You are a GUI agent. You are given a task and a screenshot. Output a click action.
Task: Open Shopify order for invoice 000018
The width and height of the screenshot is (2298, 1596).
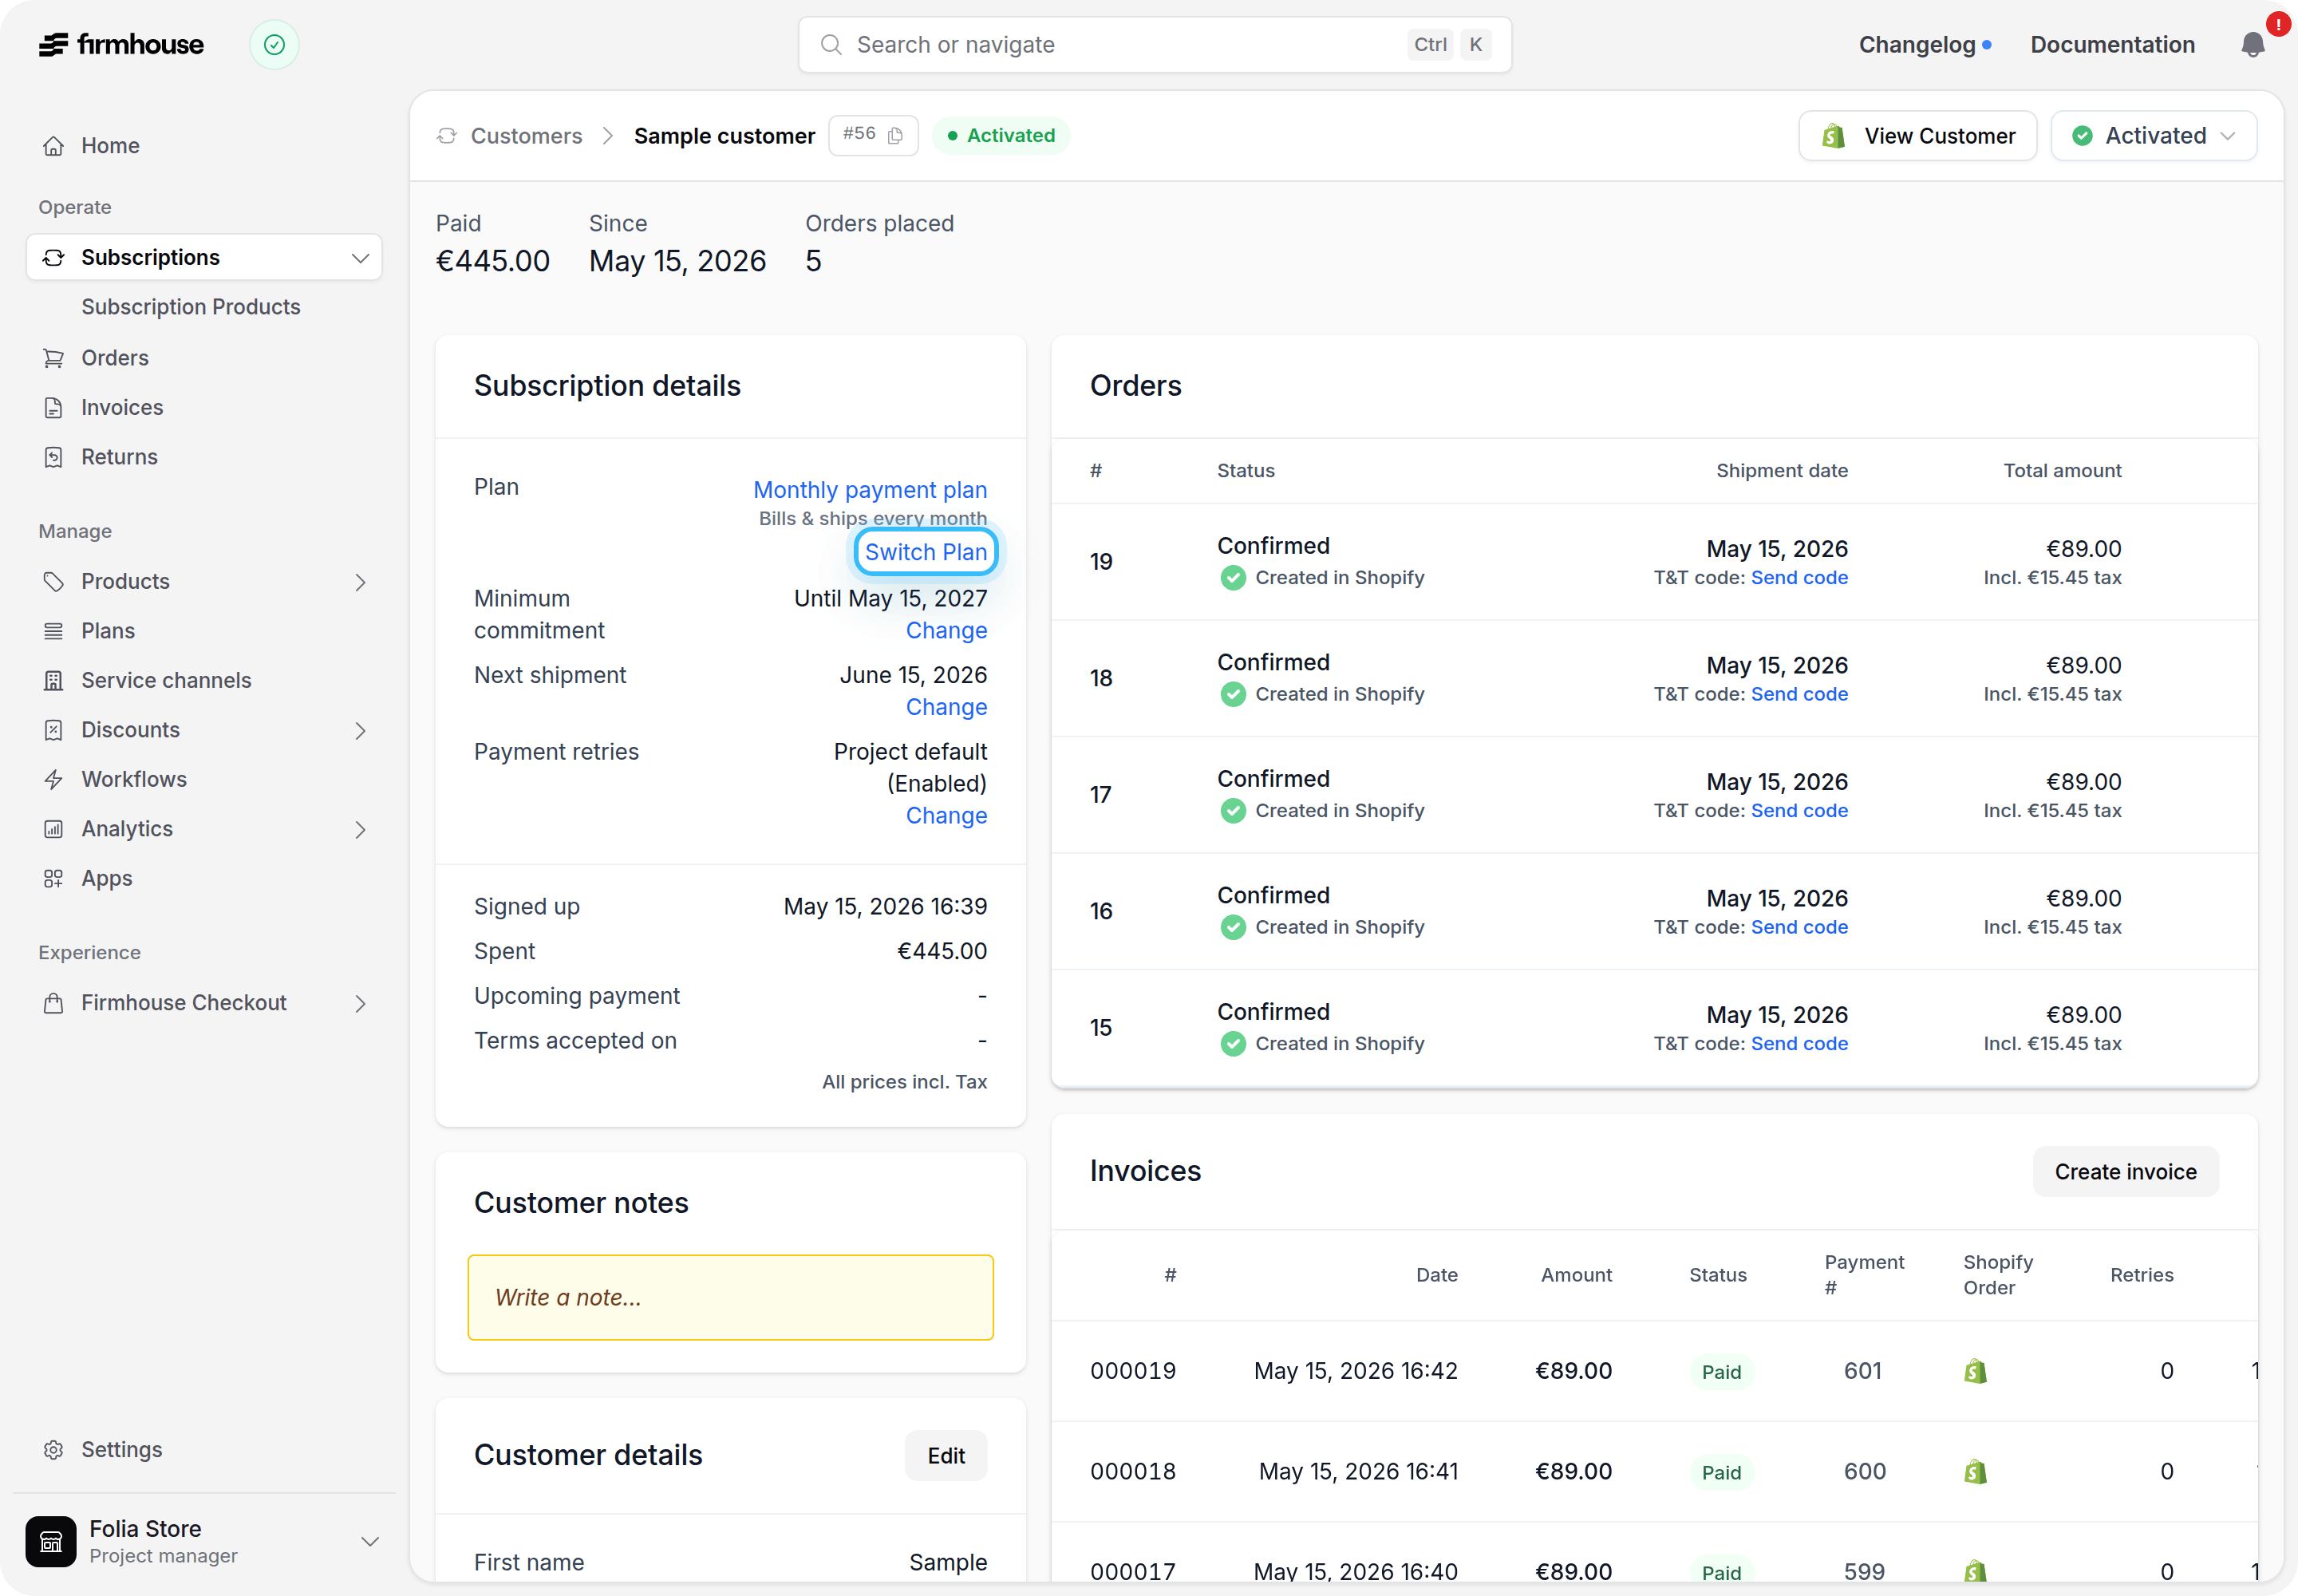point(1975,1472)
